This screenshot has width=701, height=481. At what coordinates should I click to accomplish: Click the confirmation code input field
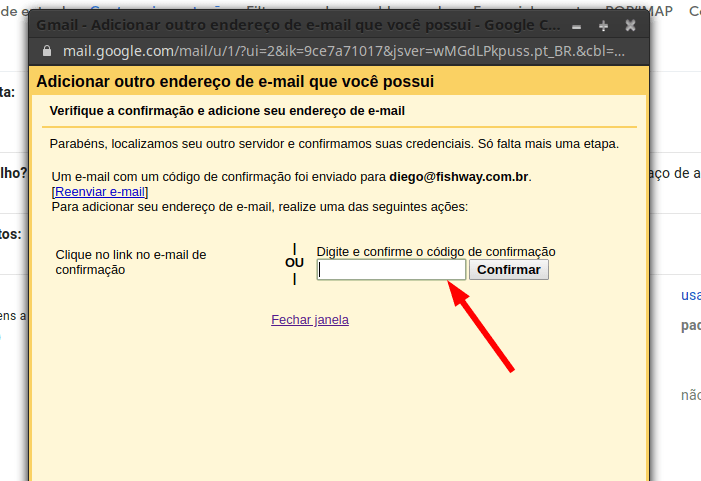(x=391, y=270)
